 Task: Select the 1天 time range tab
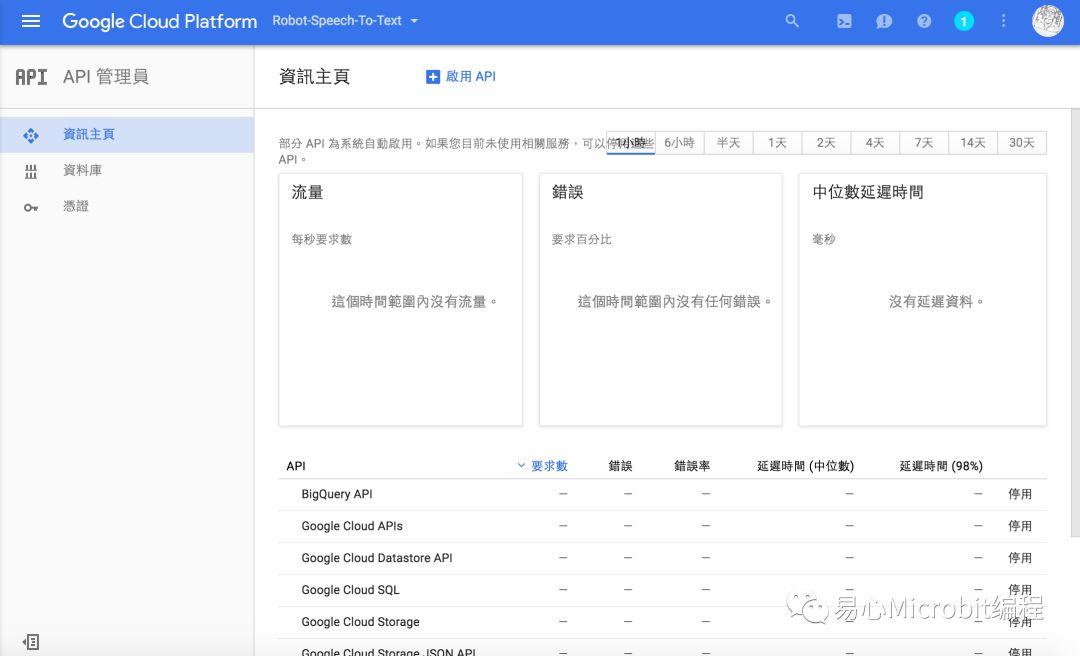[777, 143]
